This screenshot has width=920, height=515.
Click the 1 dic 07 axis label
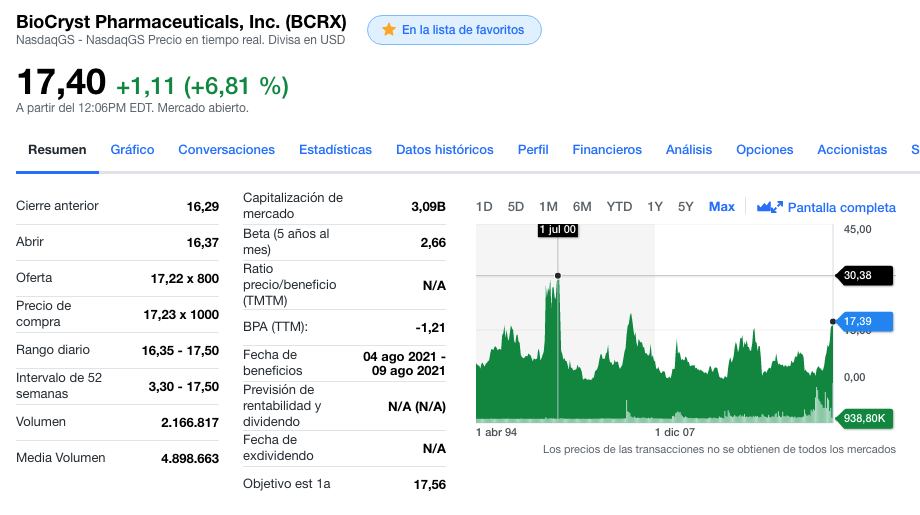[x=675, y=432]
